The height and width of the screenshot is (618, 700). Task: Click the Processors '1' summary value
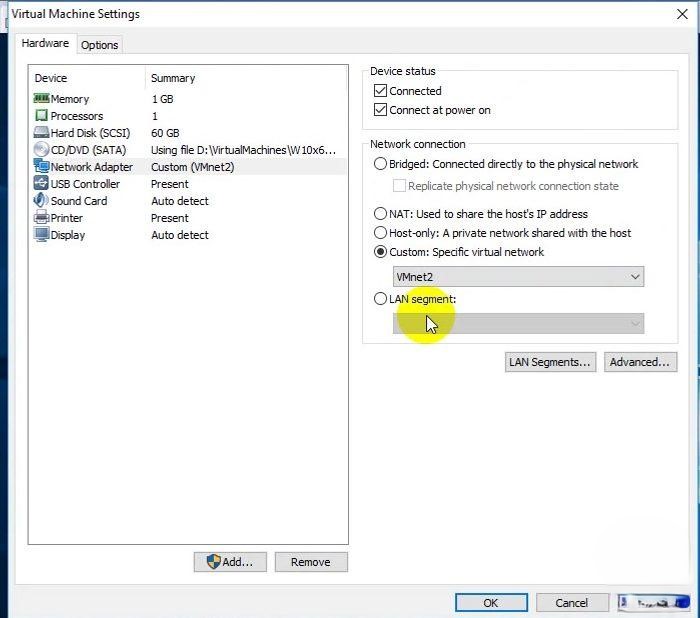[155, 116]
